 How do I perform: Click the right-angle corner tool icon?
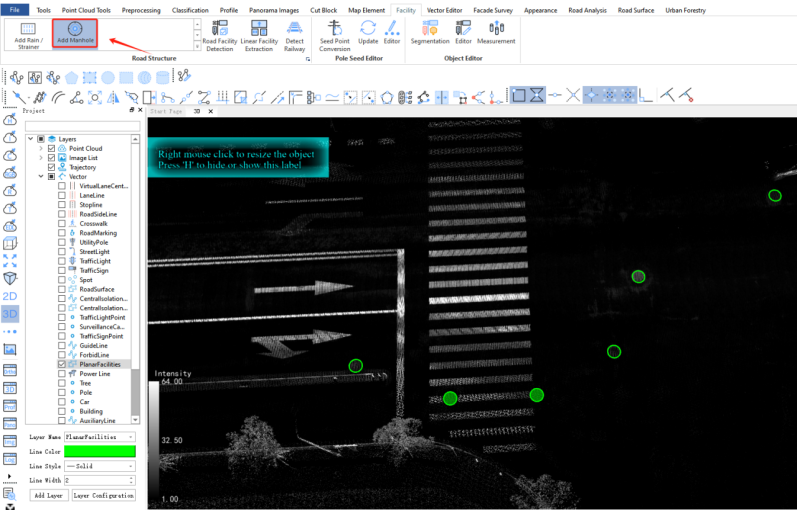(x=646, y=95)
